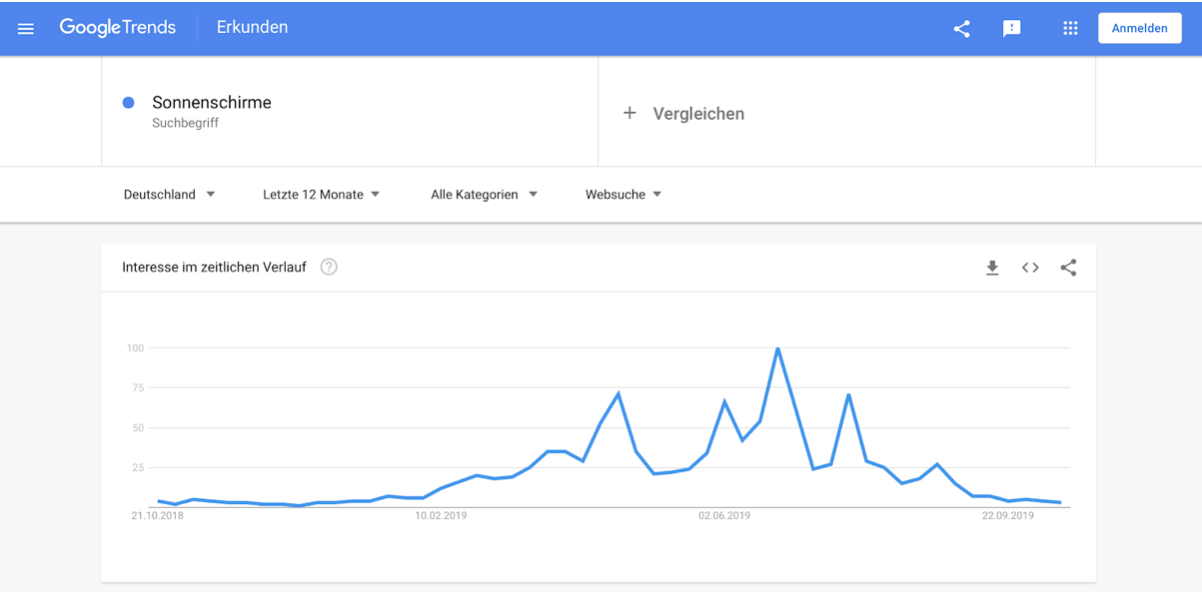
Task: Click Vergleichen to add comparison term
Action: [x=699, y=113]
